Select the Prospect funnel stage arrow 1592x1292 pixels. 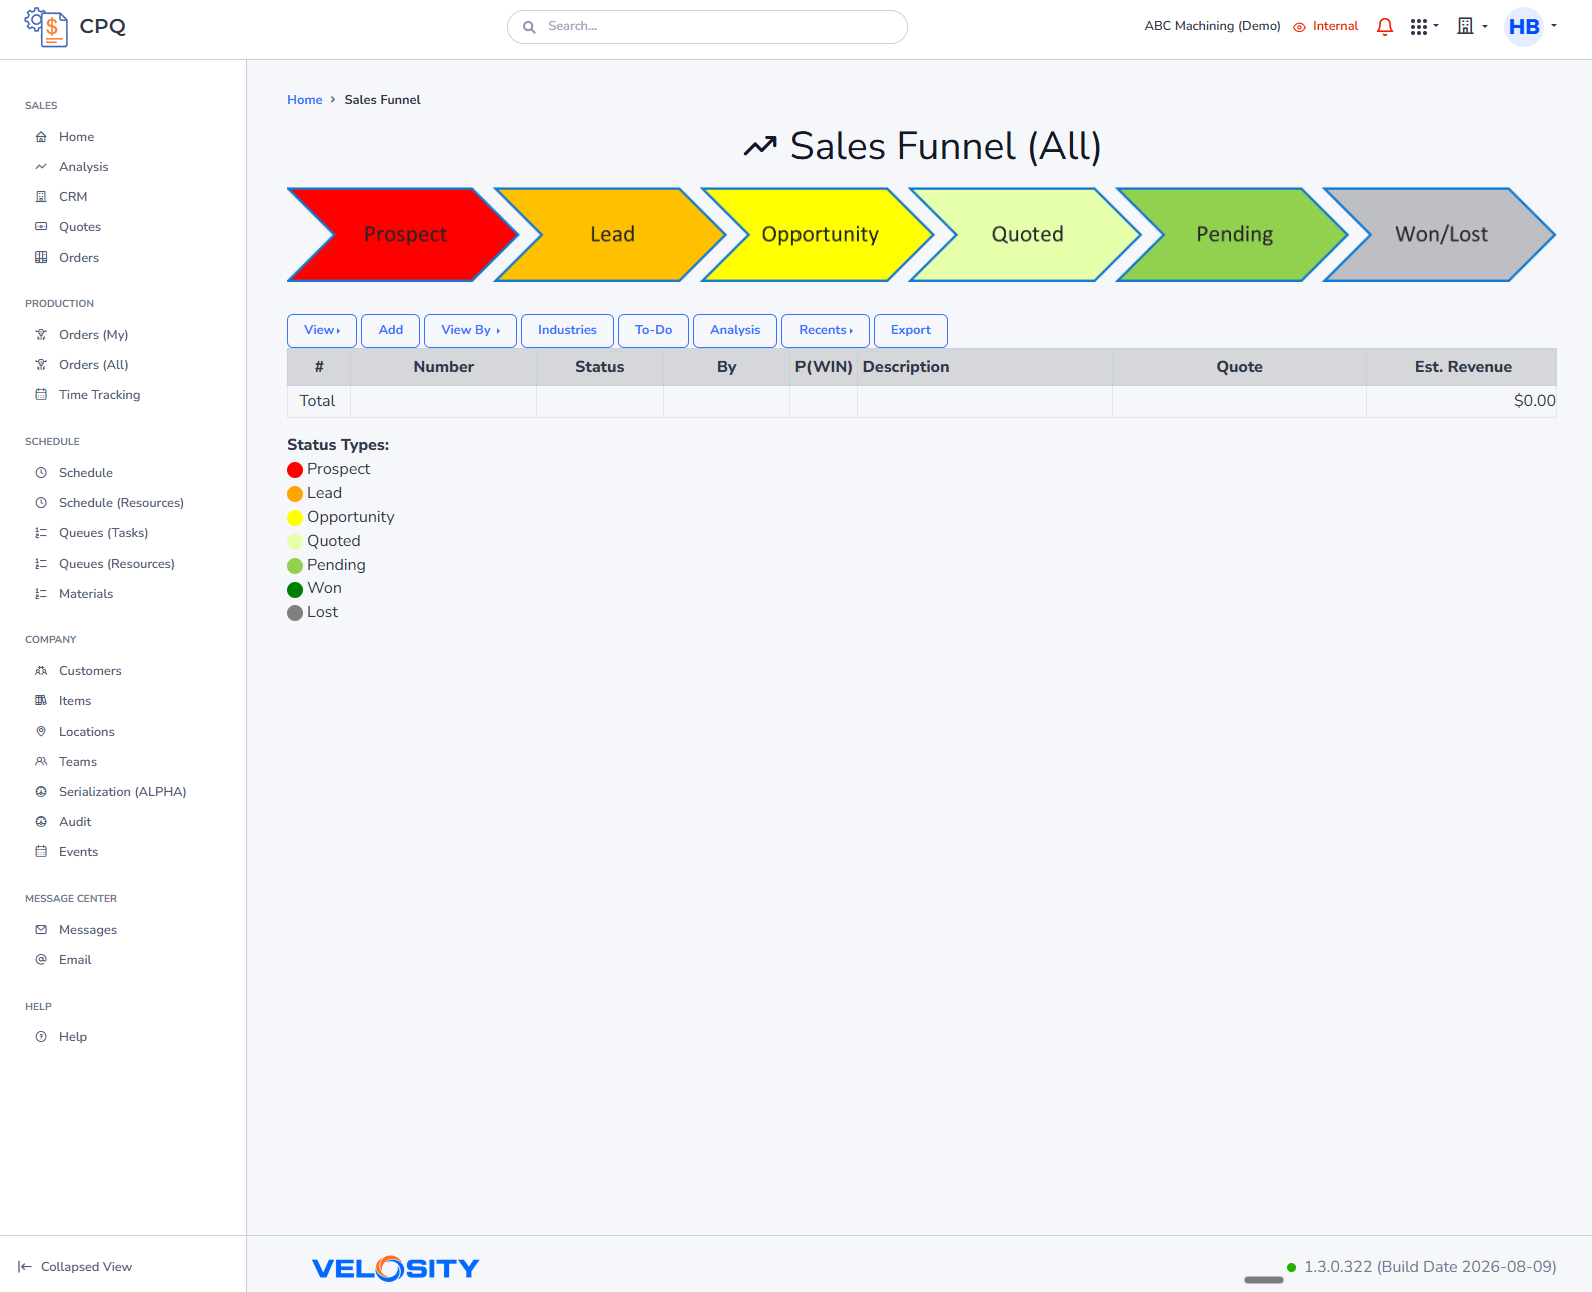pyautogui.click(x=403, y=235)
